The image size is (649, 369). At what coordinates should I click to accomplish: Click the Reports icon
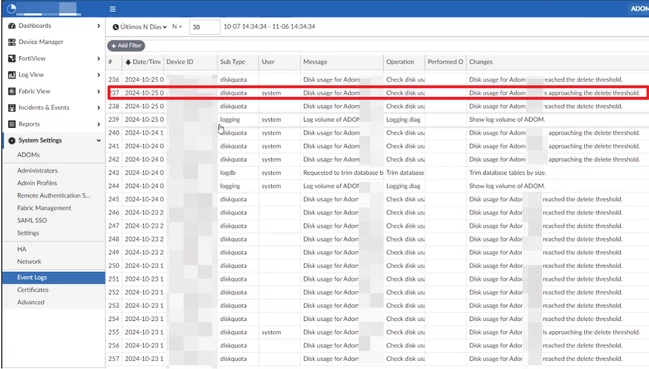click(x=12, y=124)
